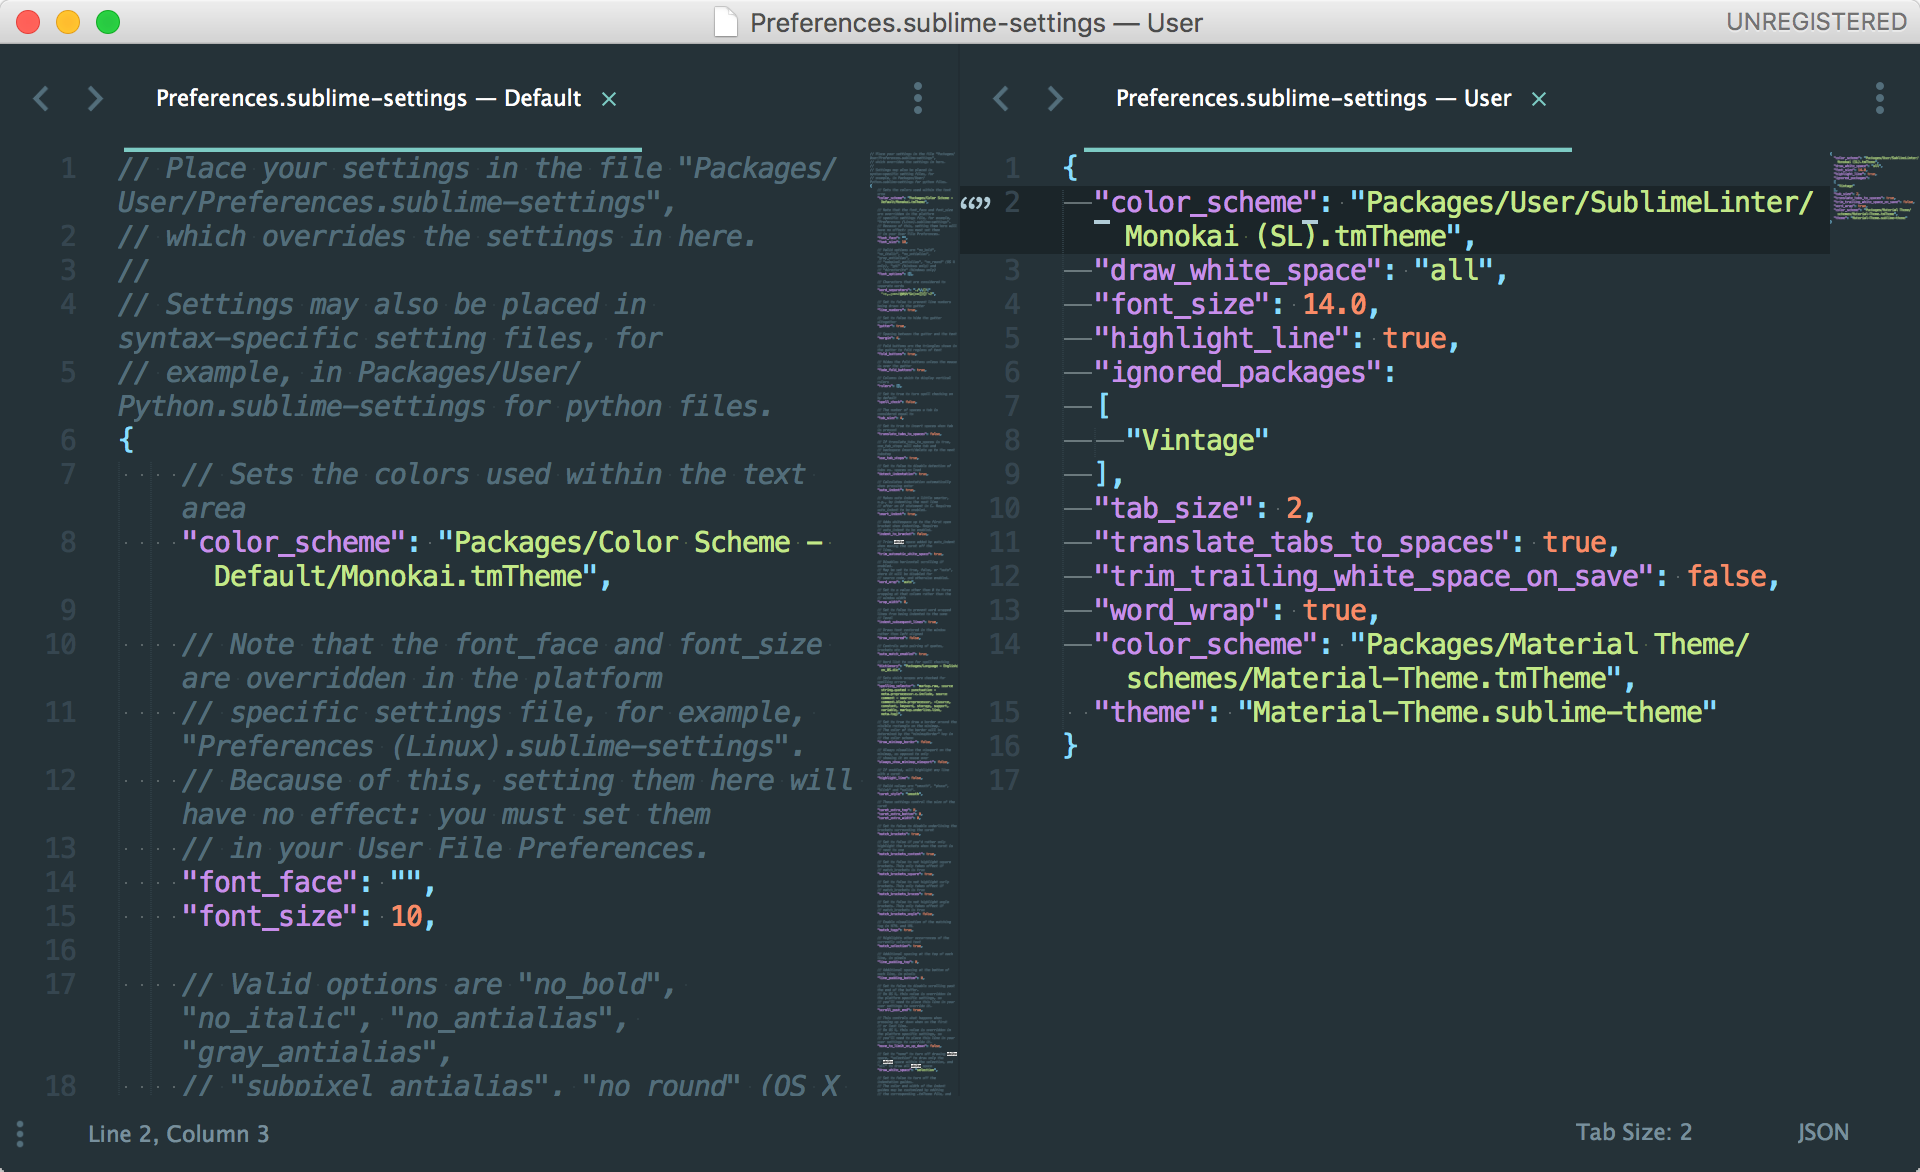
Task: Click "trim_trailing_white_space_on_save" key
Action: (1374, 576)
